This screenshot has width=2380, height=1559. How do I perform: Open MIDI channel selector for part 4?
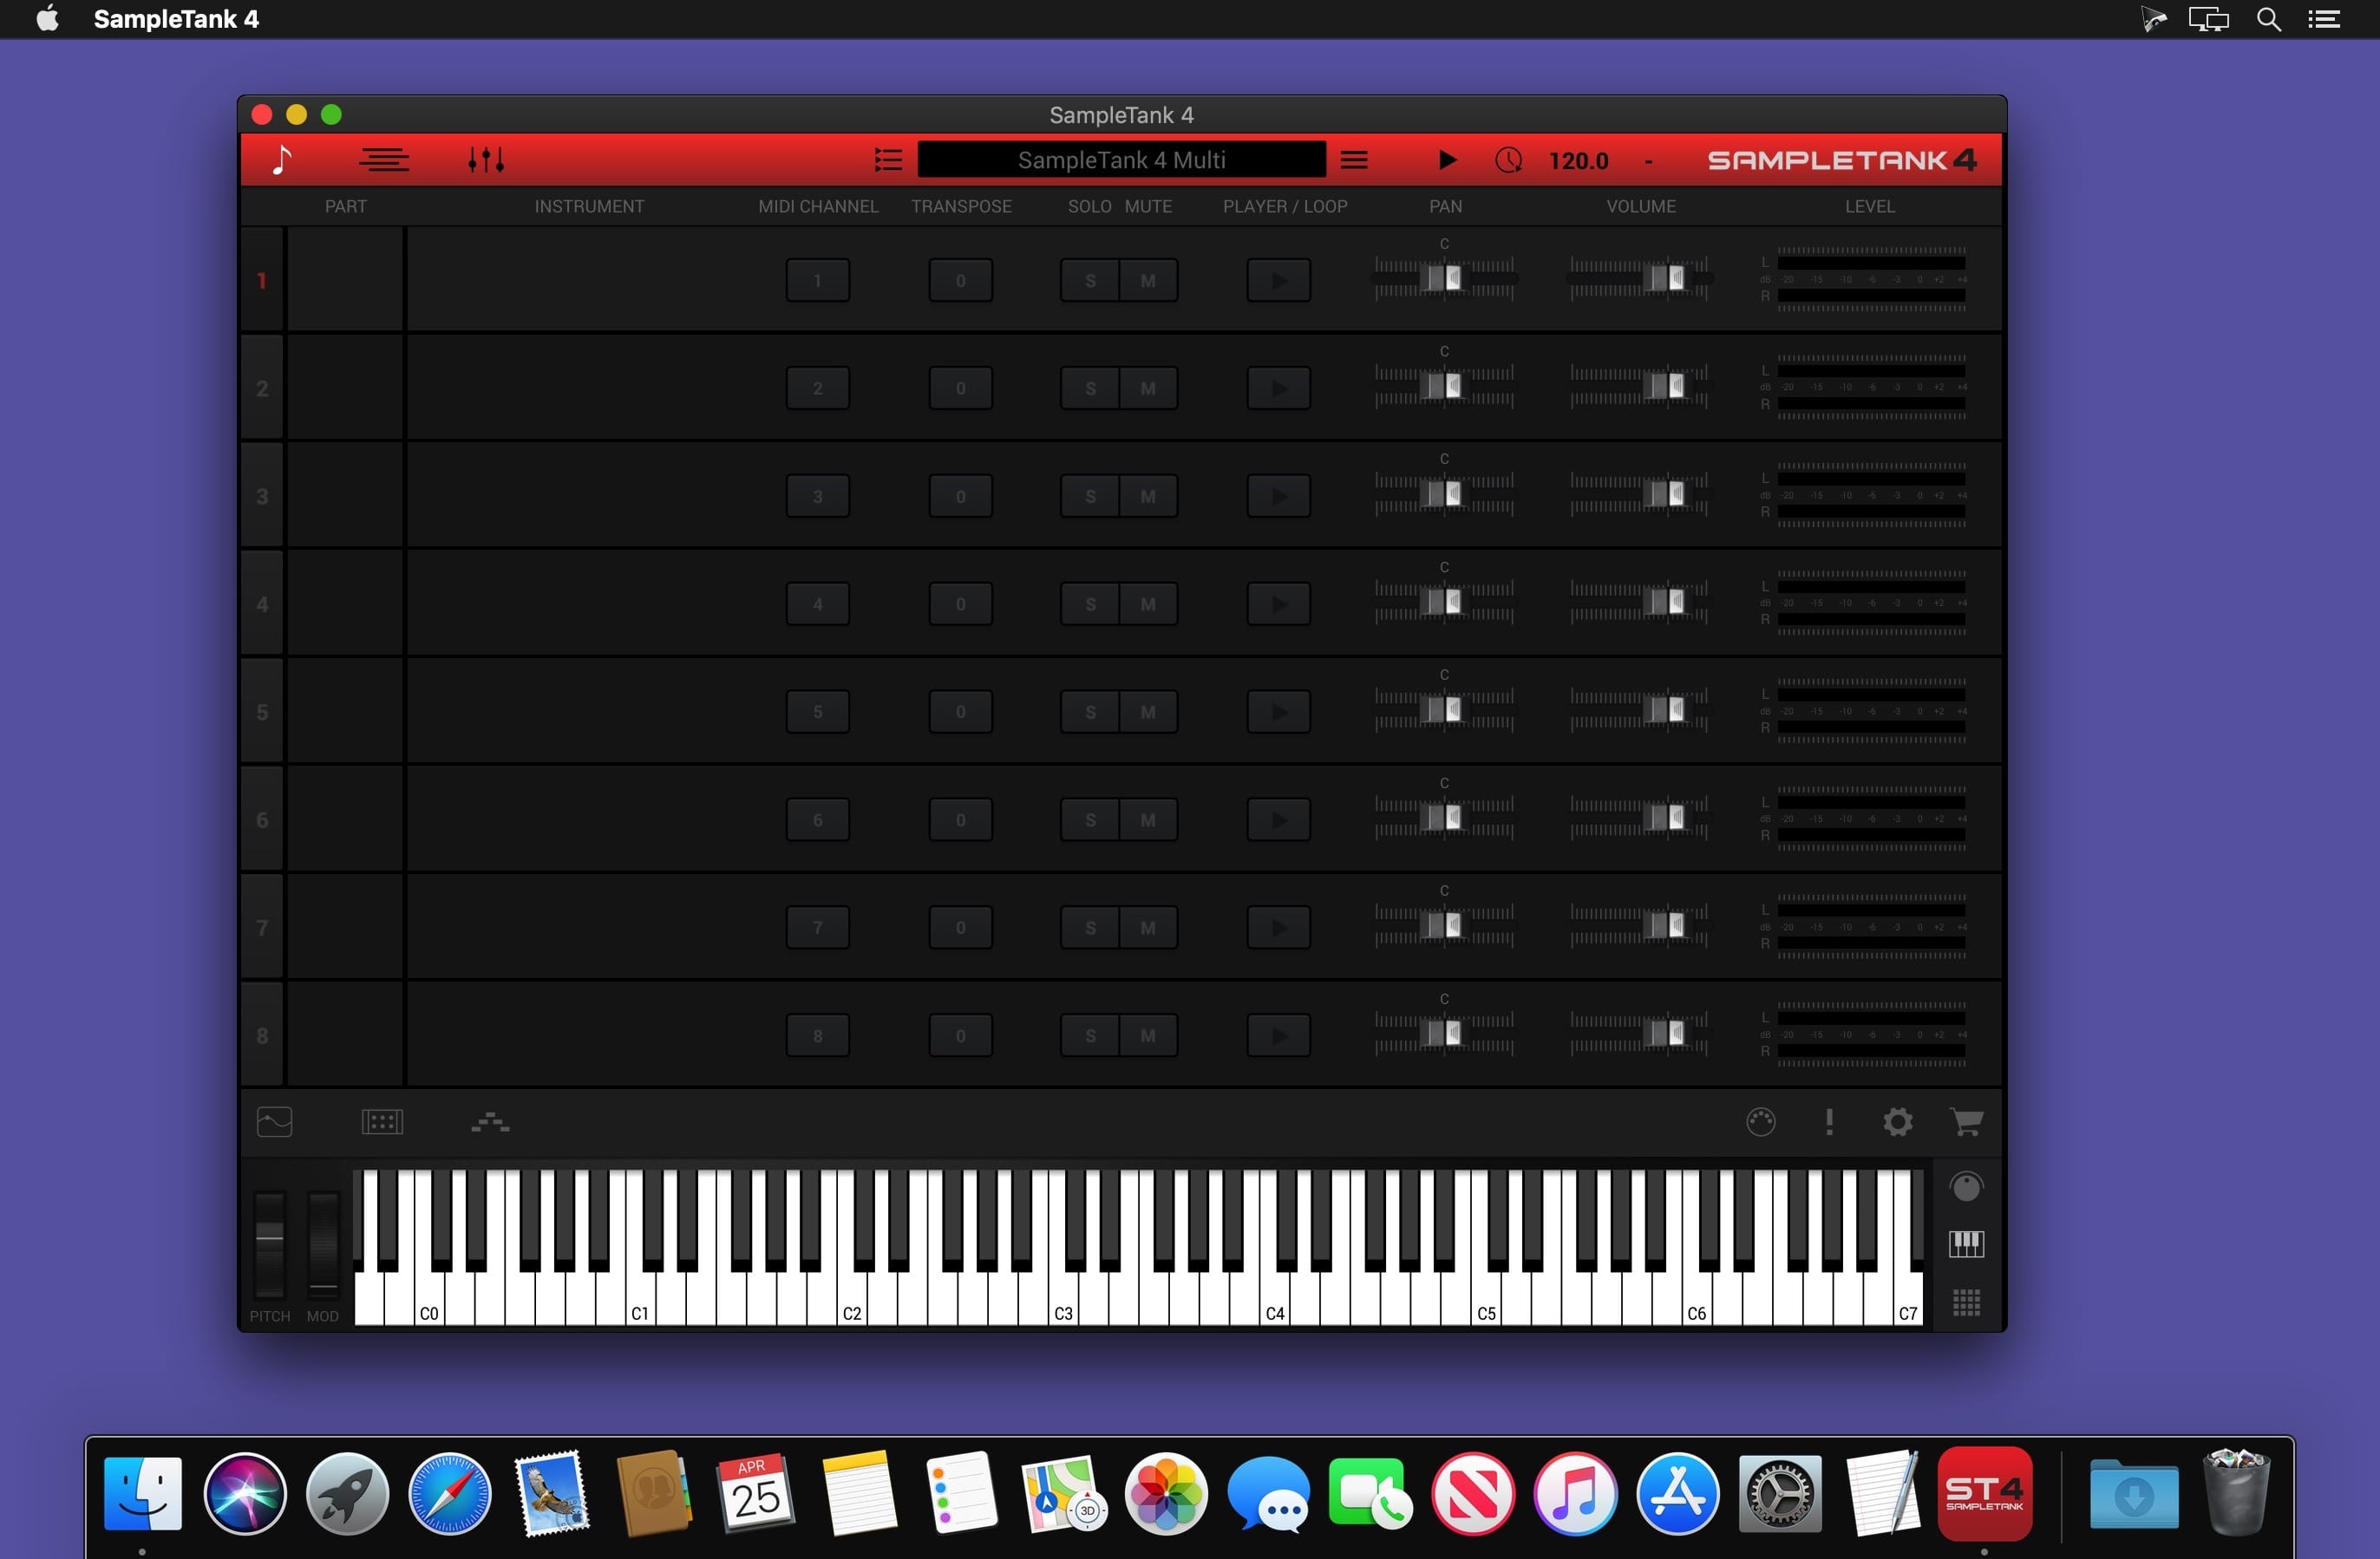click(818, 604)
